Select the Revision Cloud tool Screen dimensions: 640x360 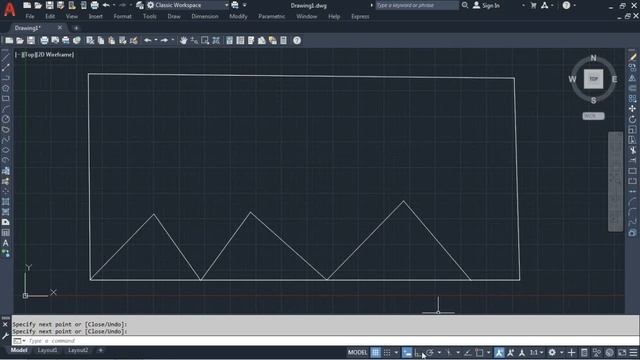coord(5,129)
